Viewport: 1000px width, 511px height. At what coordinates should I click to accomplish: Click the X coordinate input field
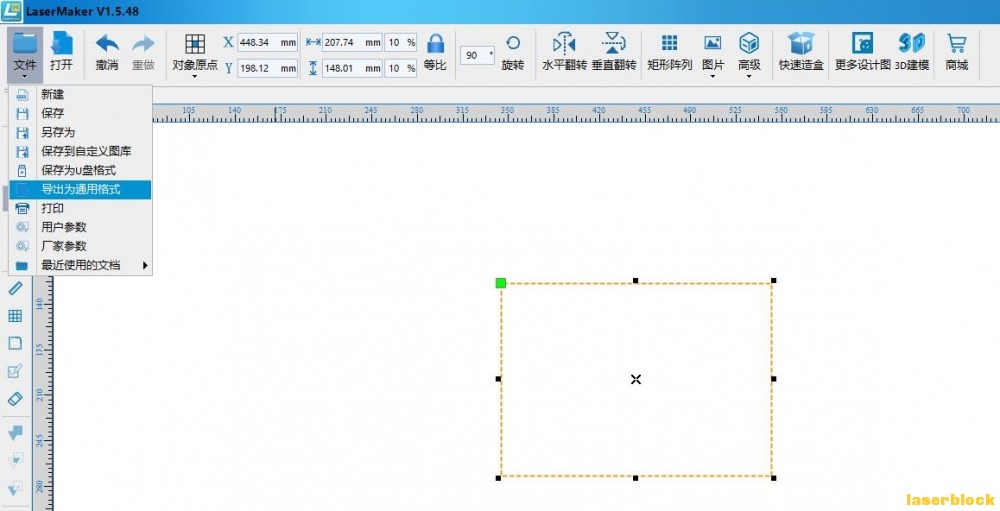tap(267, 43)
